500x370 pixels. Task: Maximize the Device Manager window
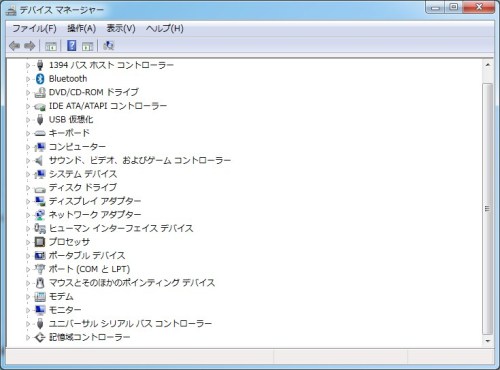point(454,7)
